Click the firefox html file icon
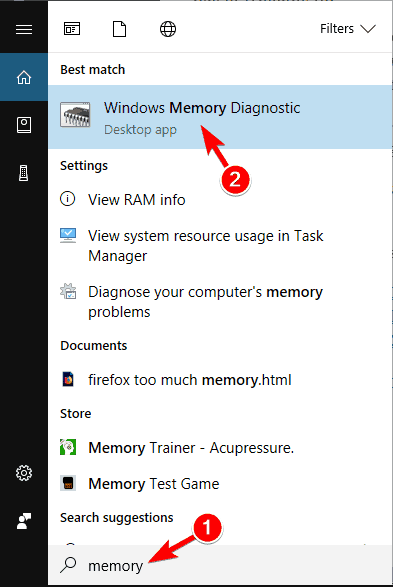This screenshot has height=587, width=393. point(68,379)
